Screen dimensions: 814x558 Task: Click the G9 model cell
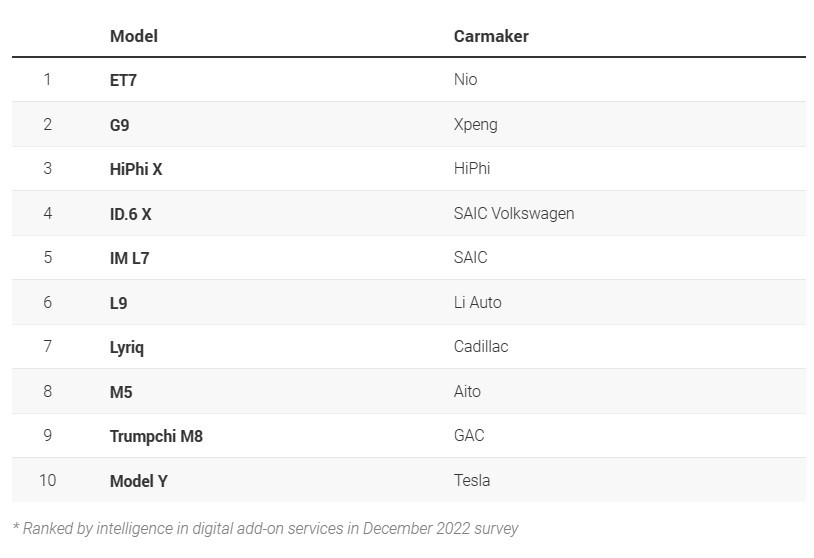pyautogui.click(x=119, y=125)
